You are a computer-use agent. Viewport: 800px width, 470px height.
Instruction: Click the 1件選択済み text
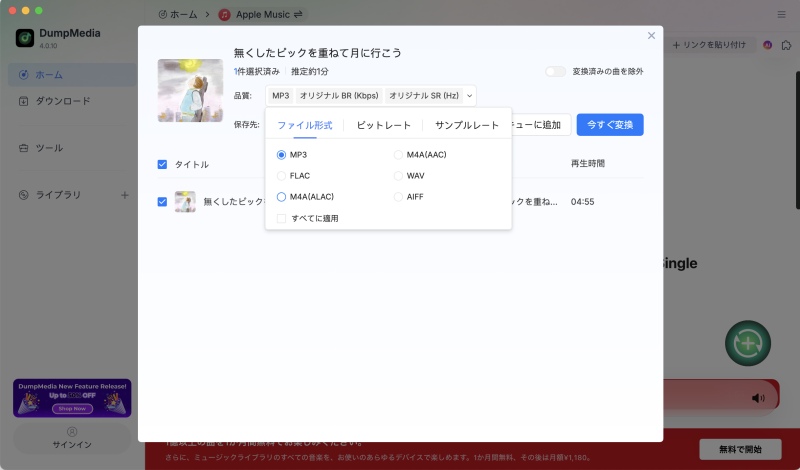(x=257, y=71)
